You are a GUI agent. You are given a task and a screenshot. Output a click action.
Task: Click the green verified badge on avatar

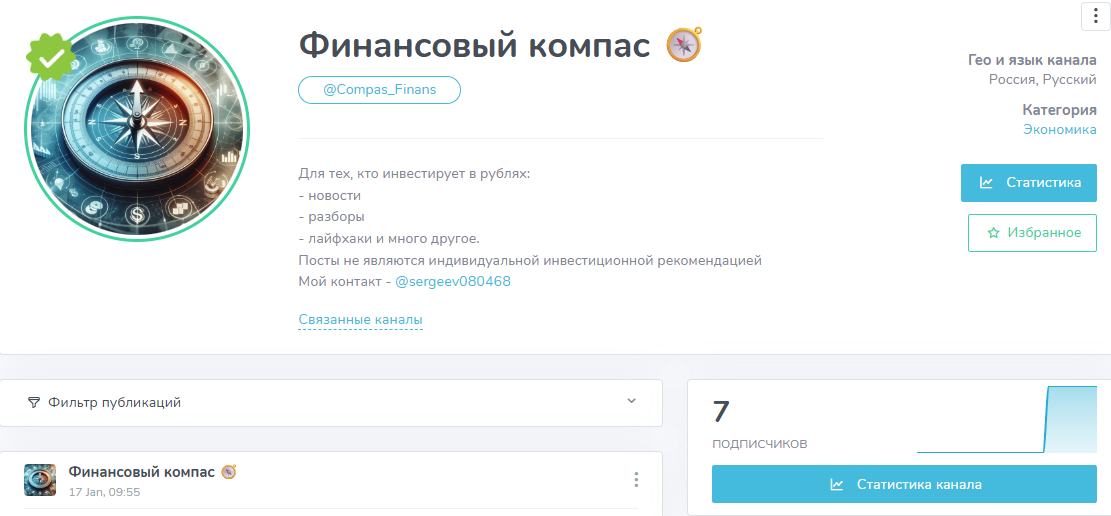pyautogui.click(x=50, y=58)
